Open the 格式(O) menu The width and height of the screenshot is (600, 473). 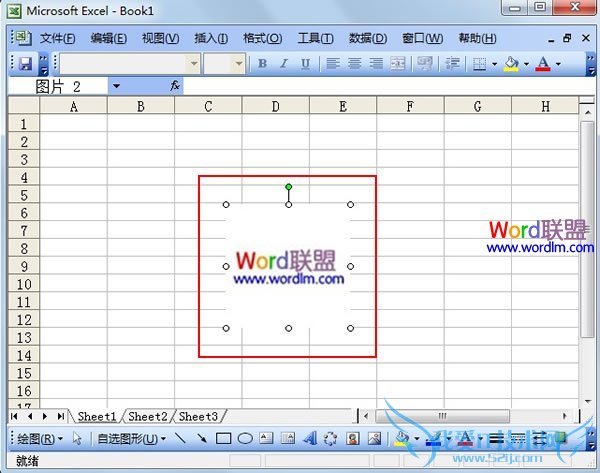click(262, 38)
